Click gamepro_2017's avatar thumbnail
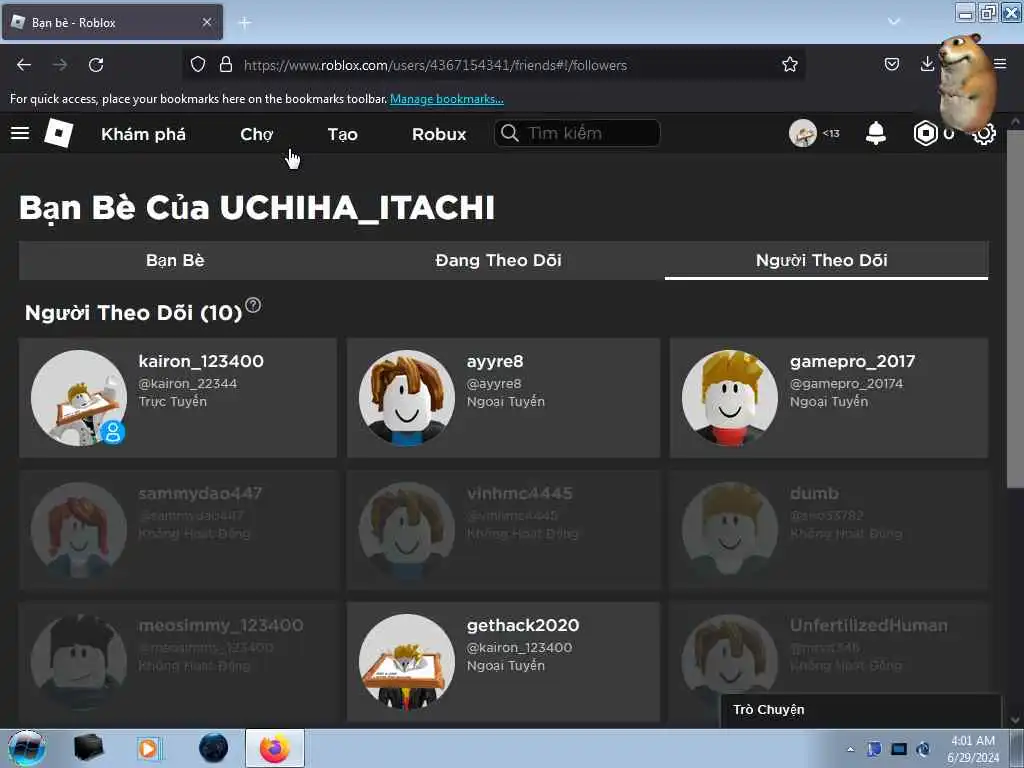Screen dimensions: 1024x768 [x=729, y=398]
